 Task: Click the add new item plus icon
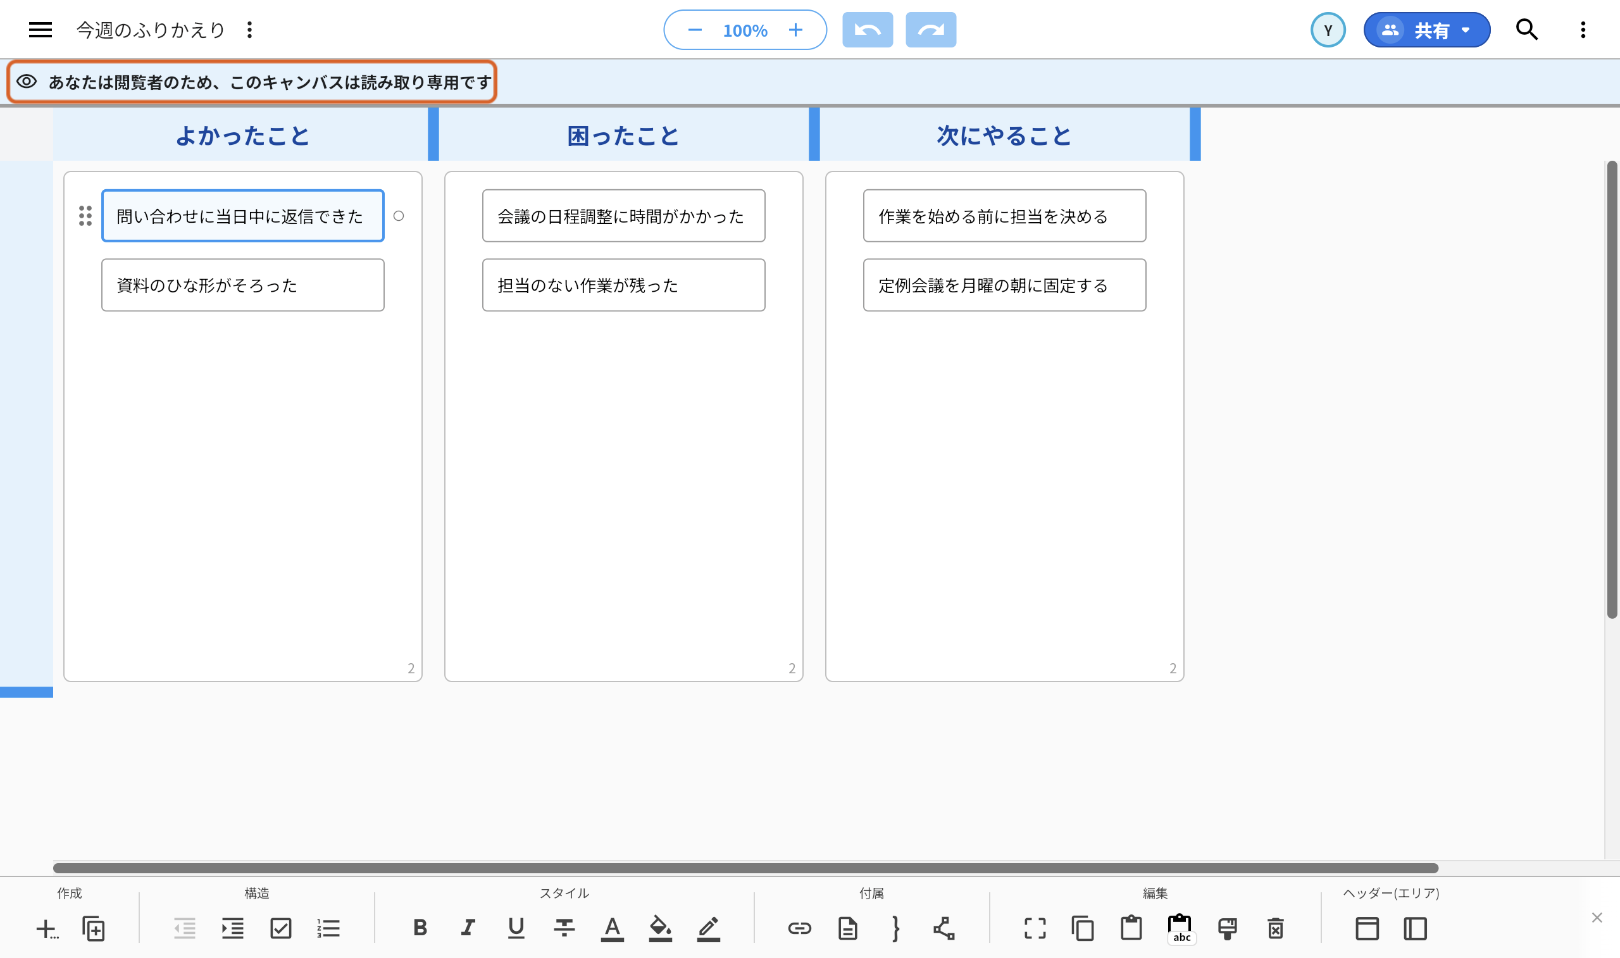click(x=46, y=929)
